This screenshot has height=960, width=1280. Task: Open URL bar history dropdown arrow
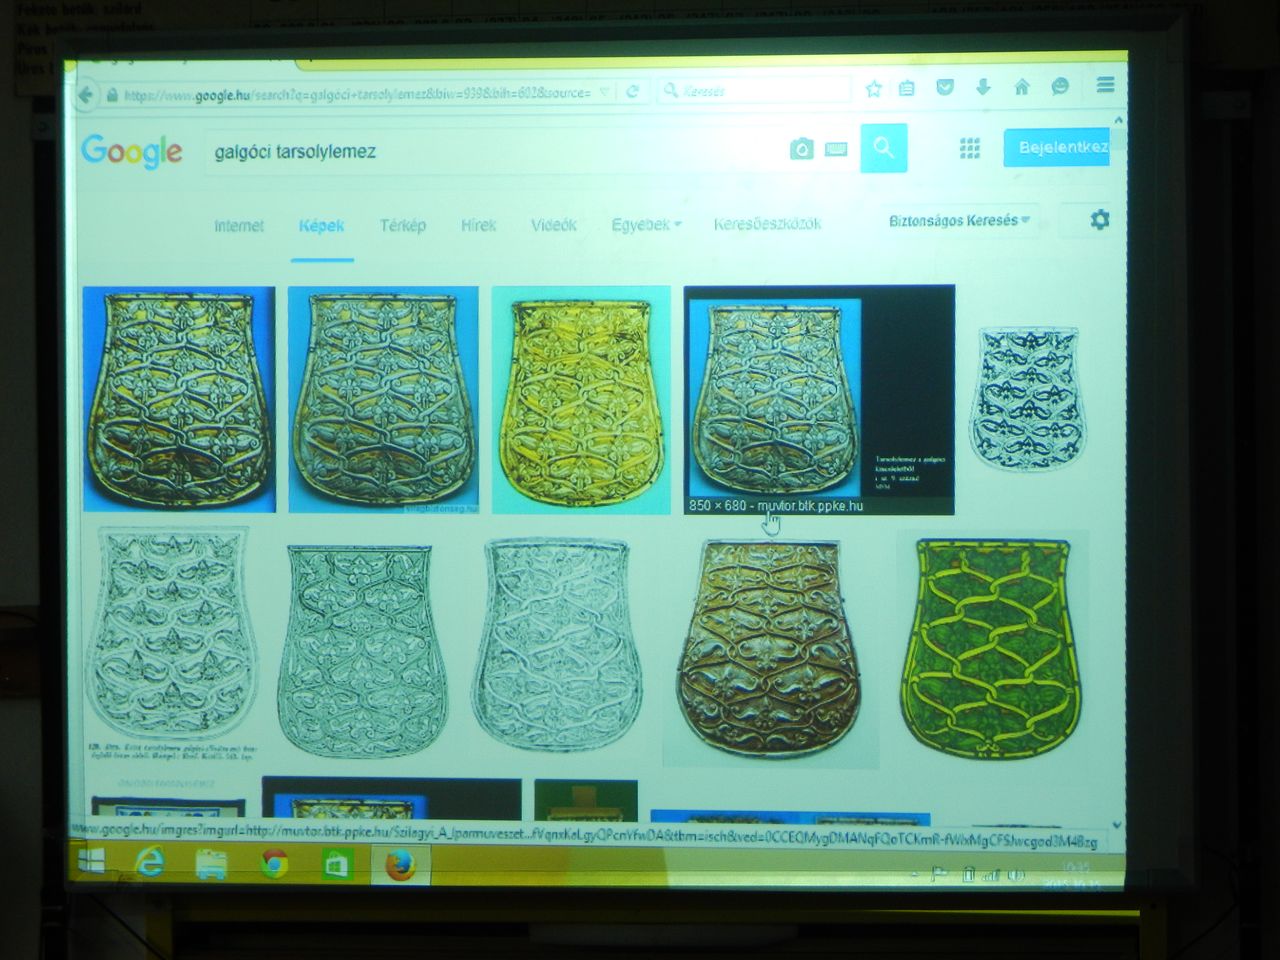tap(604, 92)
